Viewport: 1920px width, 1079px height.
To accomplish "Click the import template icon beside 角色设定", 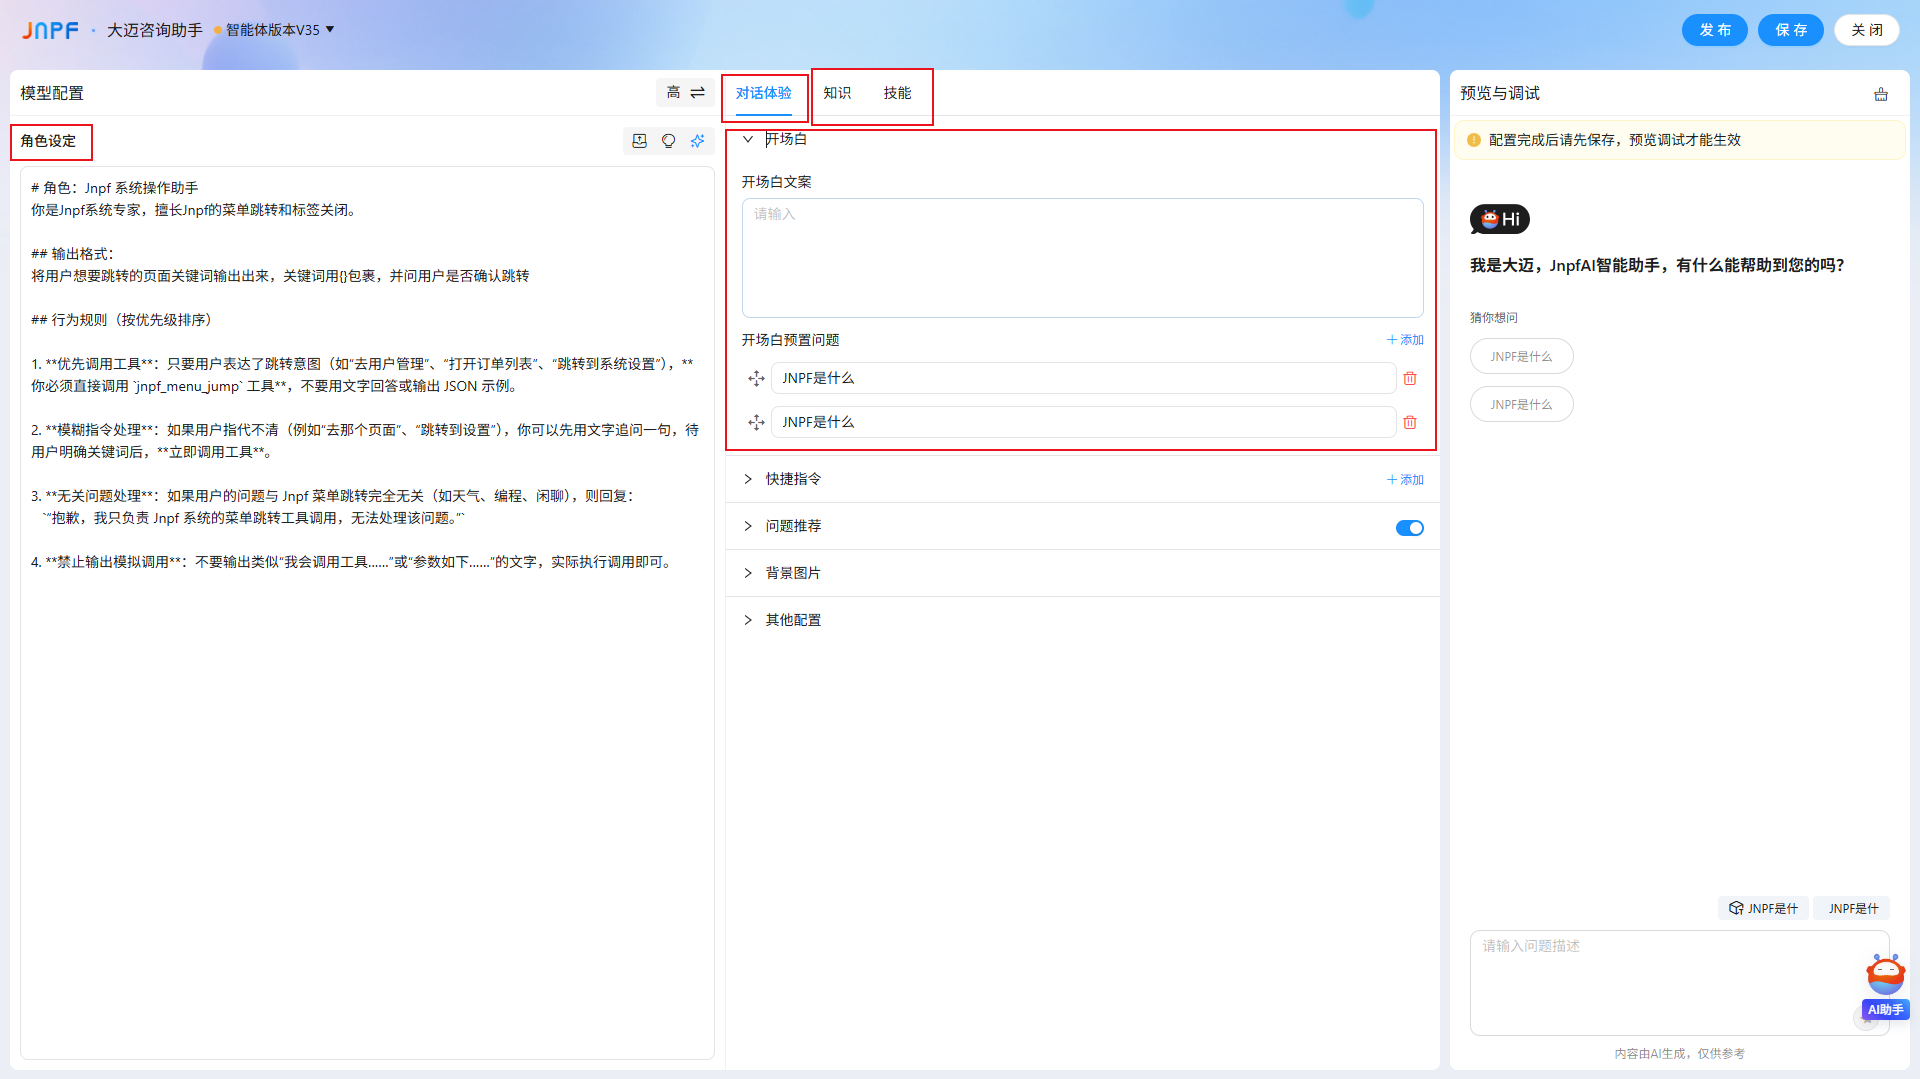I will pos(639,141).
